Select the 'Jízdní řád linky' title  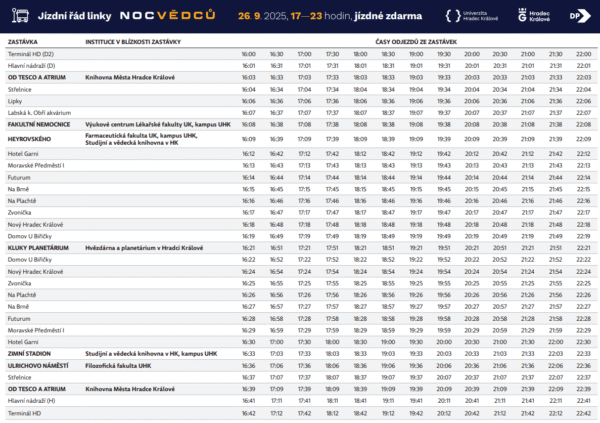click(74, 16)
